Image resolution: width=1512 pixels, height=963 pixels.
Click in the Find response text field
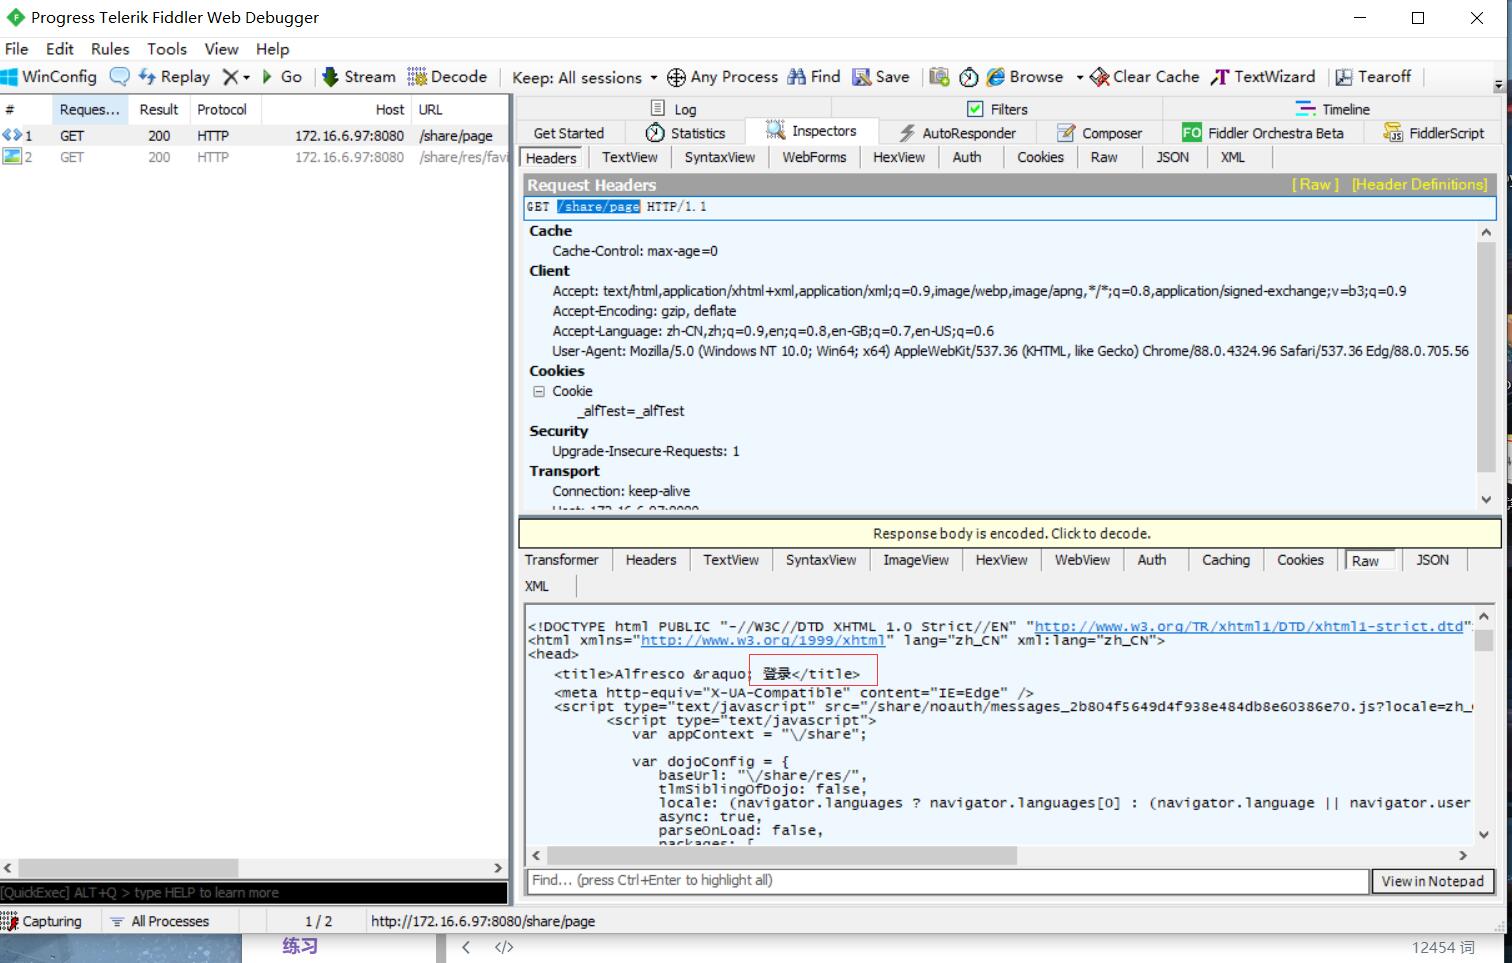point(947,881)
